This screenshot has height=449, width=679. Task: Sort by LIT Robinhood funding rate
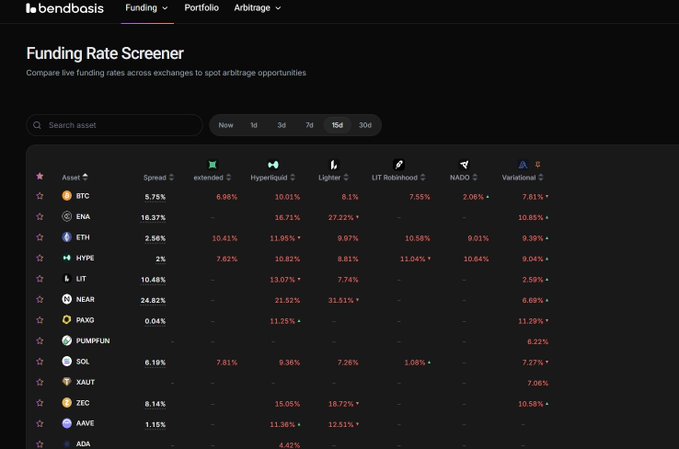click(398, 178)
